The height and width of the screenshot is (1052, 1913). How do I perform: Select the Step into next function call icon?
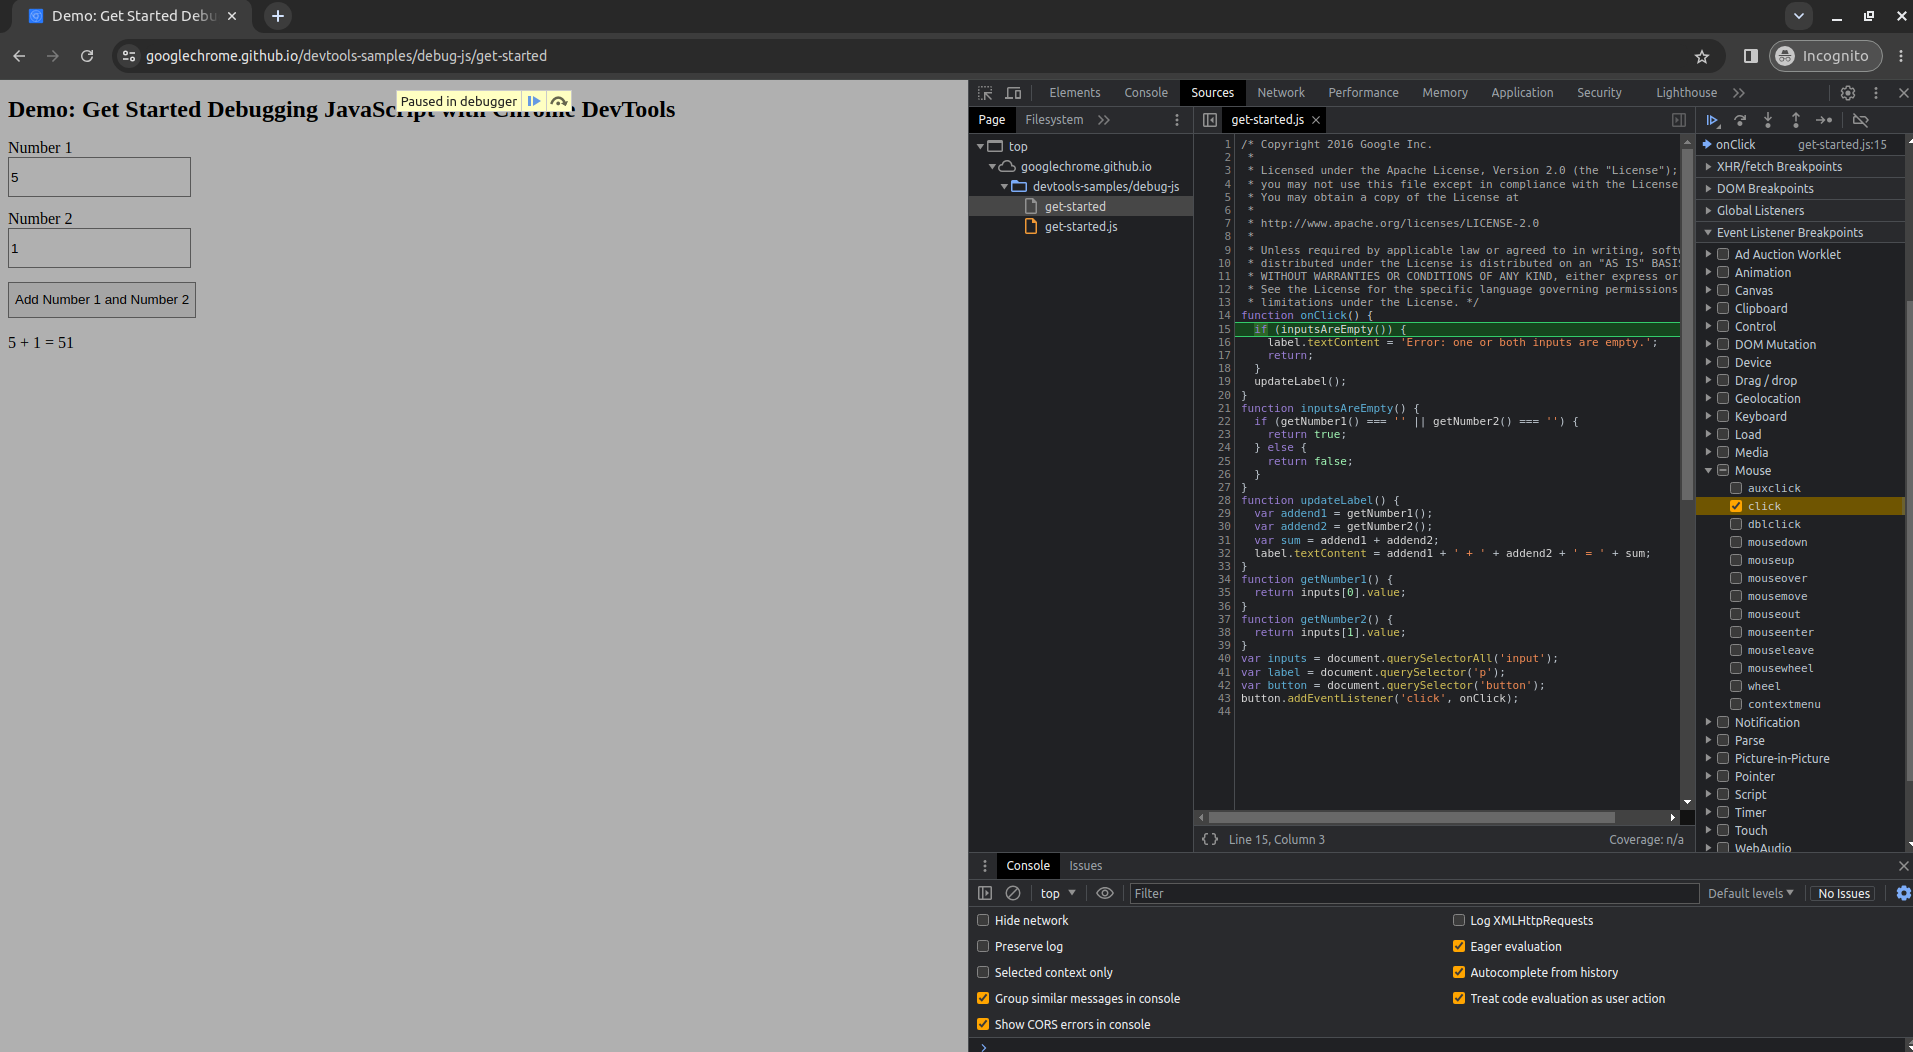(1768, 120)
